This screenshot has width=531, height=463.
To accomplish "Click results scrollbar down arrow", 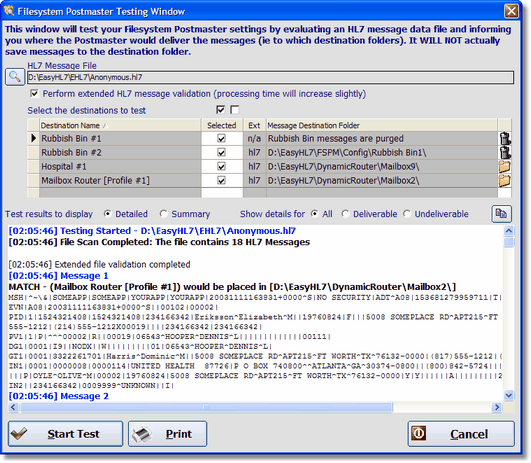I will (x=509, y=395).
